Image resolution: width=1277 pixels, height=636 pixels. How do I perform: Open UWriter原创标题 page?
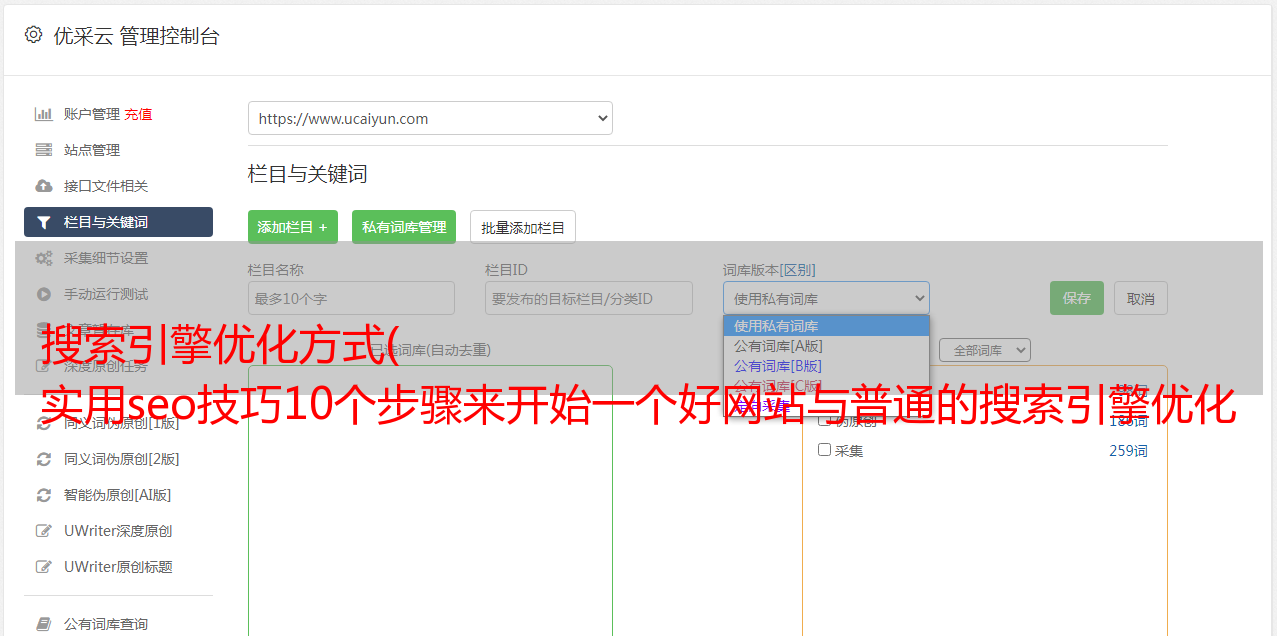coord(118,567)
